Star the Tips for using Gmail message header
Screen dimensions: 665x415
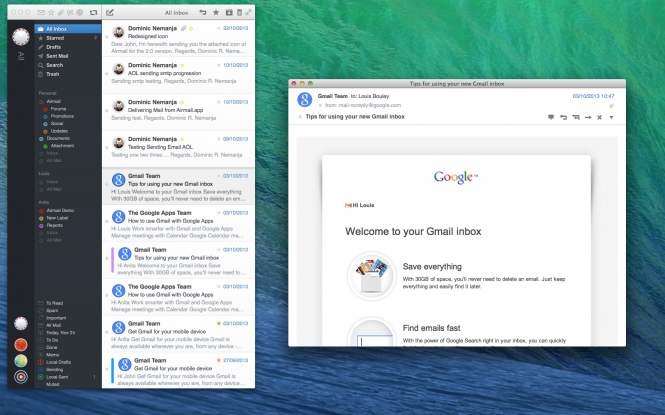300,117
